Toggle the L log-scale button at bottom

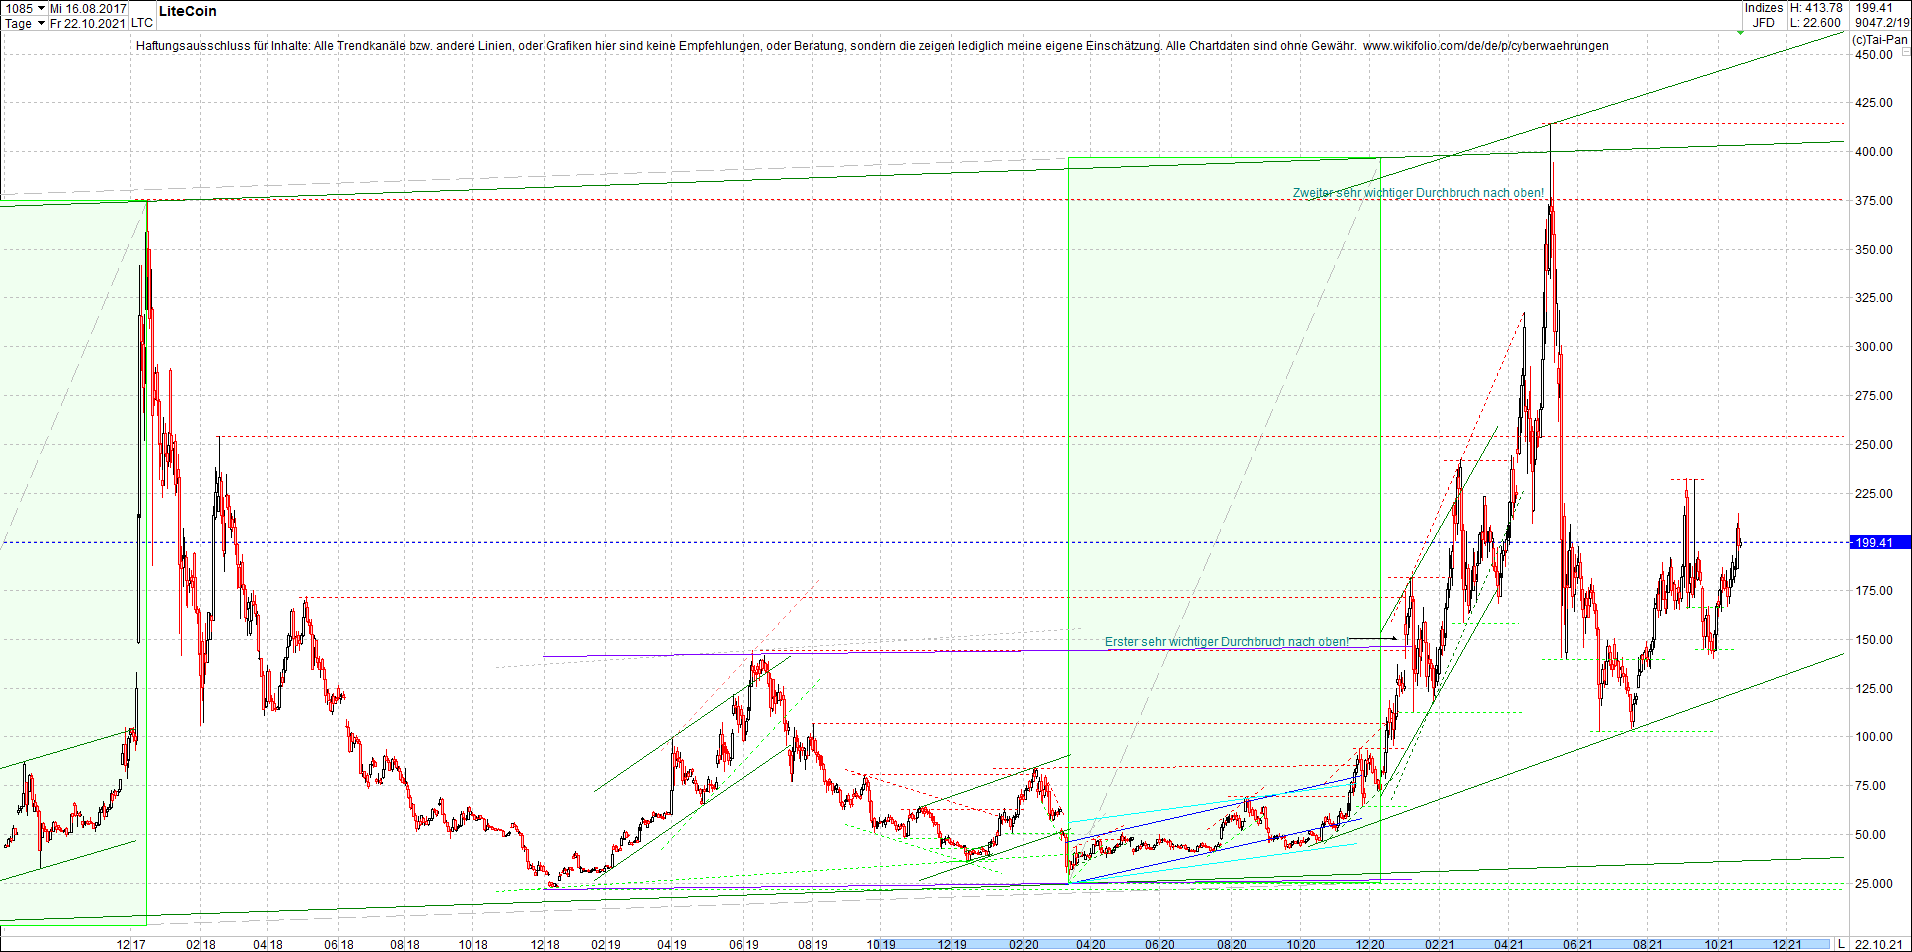[1841, 944]
